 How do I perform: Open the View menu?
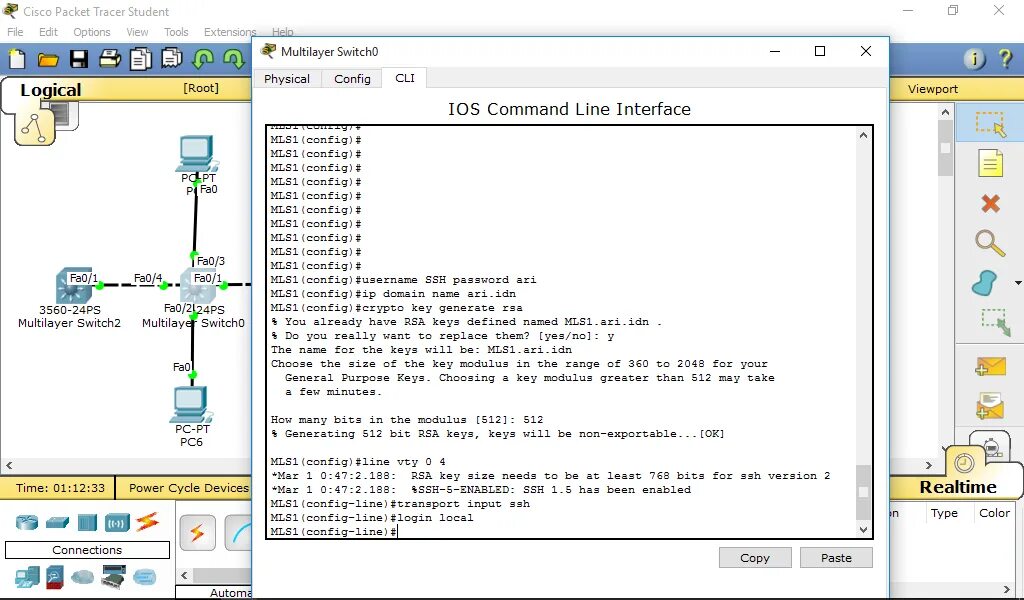(137, 32)
